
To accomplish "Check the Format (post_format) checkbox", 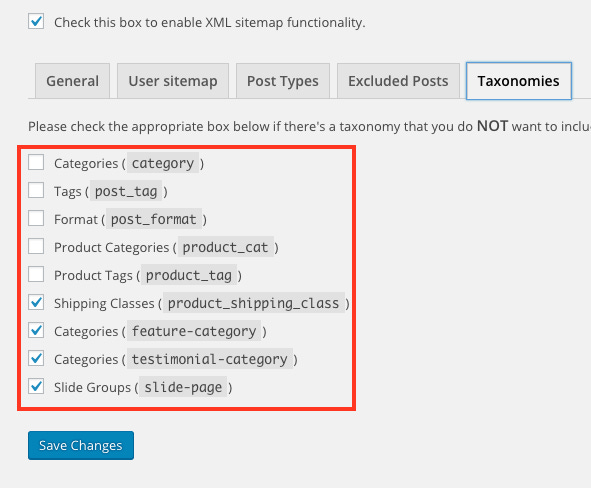I will click(36, 218).
